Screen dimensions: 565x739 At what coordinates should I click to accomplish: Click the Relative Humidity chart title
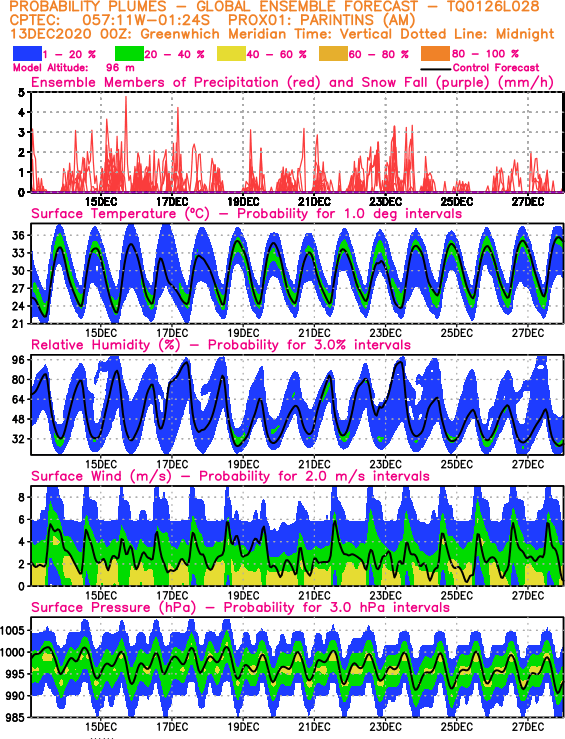(221, 345)
